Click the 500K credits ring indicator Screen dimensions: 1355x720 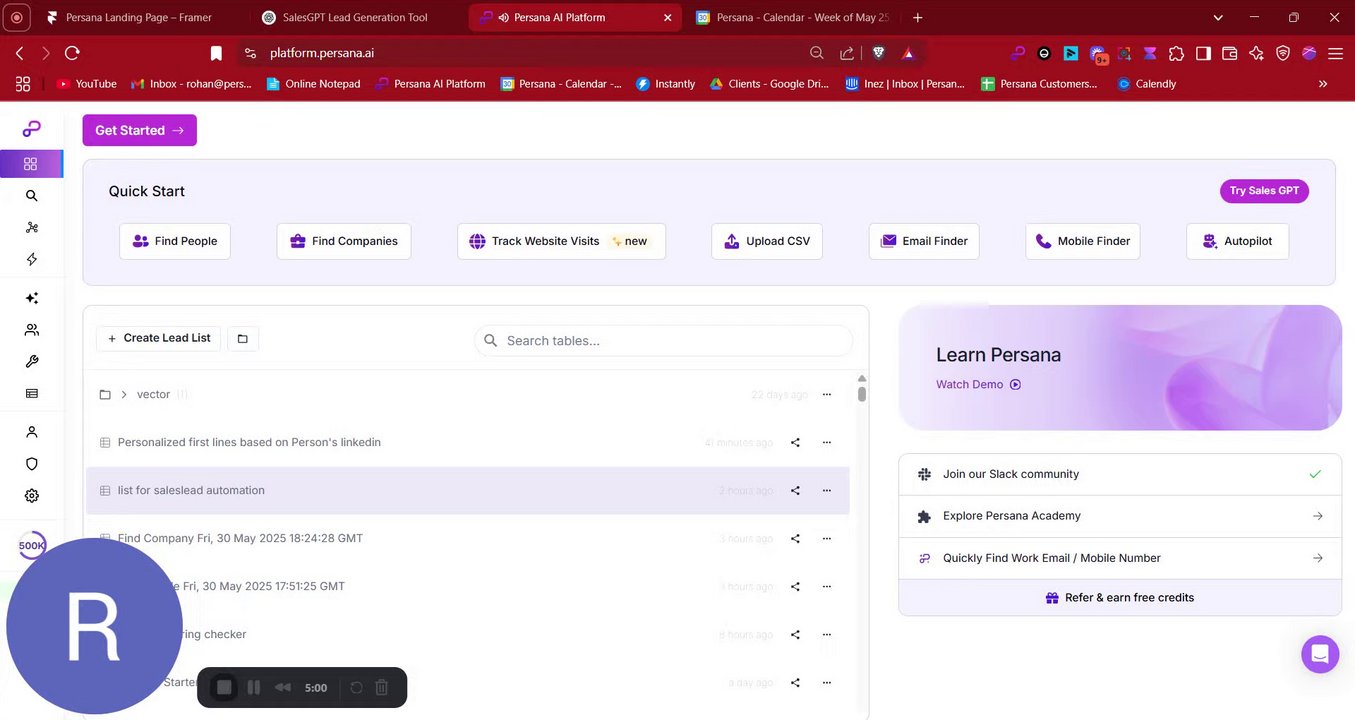click(32, 546)
